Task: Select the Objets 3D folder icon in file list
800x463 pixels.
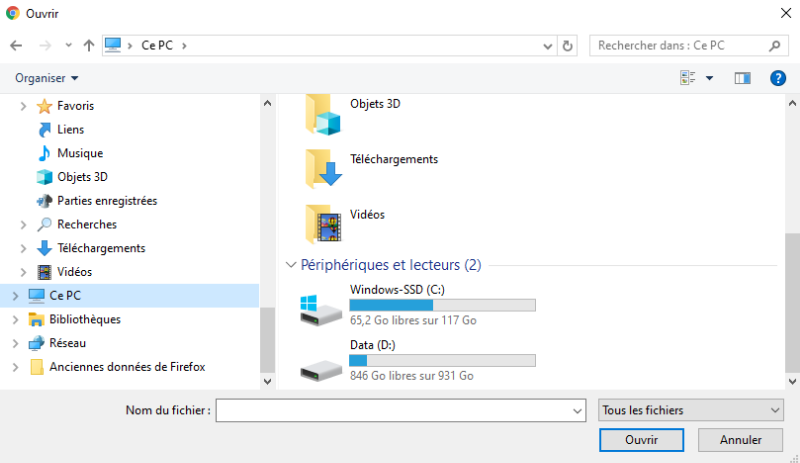Action: 322,114
